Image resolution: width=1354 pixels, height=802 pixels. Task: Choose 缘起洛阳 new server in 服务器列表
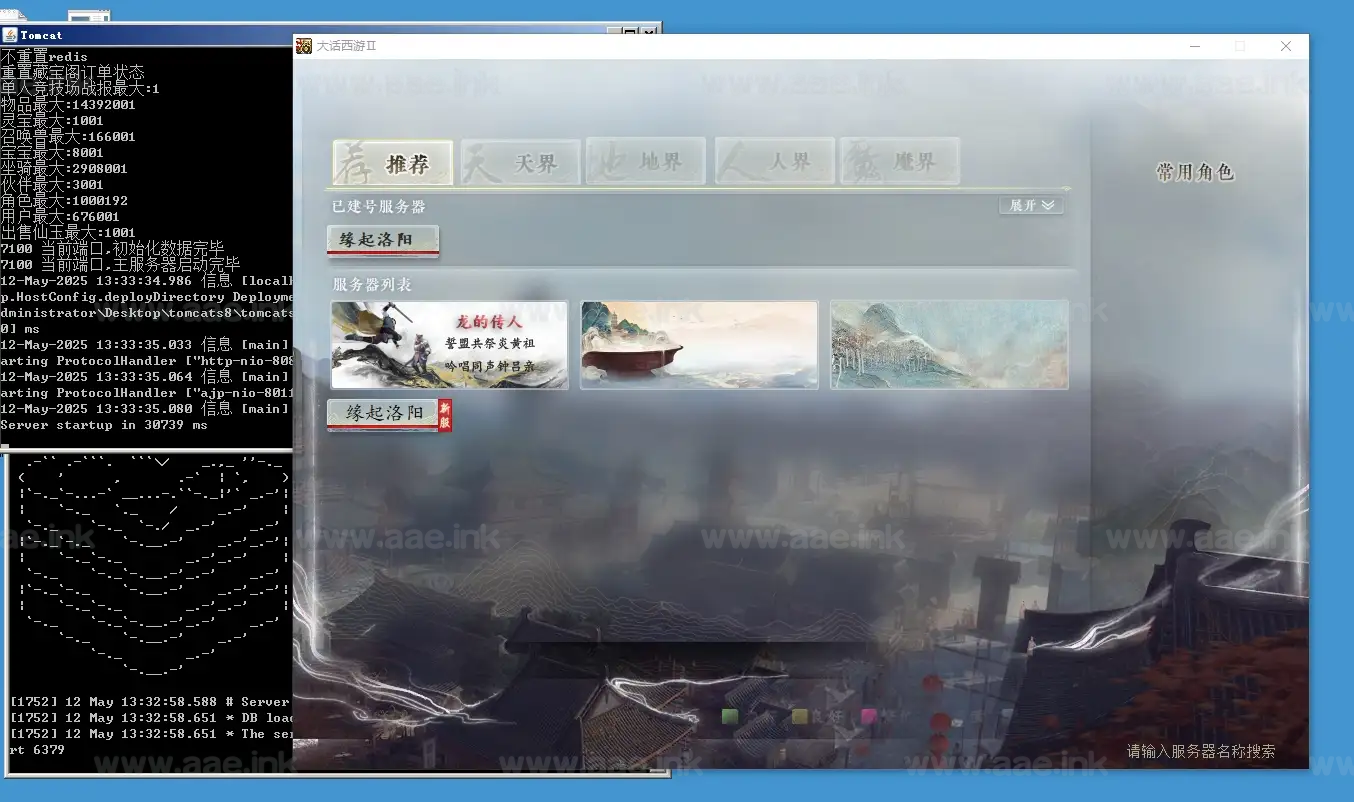(x=383, y=413)
